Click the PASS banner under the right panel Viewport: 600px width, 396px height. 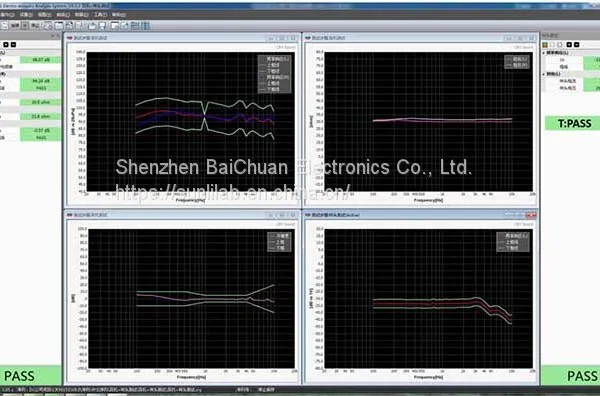click(570, 376)
